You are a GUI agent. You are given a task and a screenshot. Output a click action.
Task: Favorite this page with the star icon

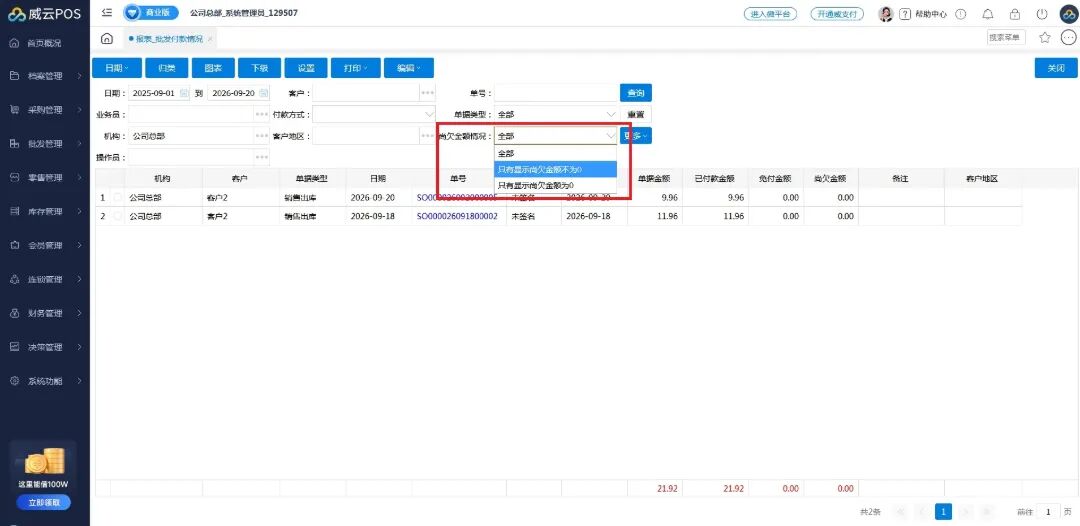[x=1044, y=38]
